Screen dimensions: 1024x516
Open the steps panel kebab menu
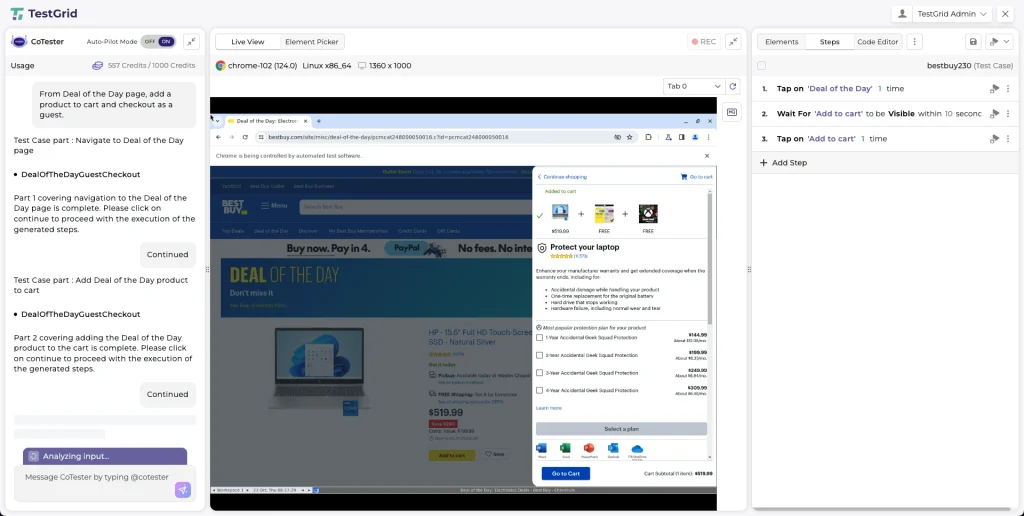click(914, 42)
